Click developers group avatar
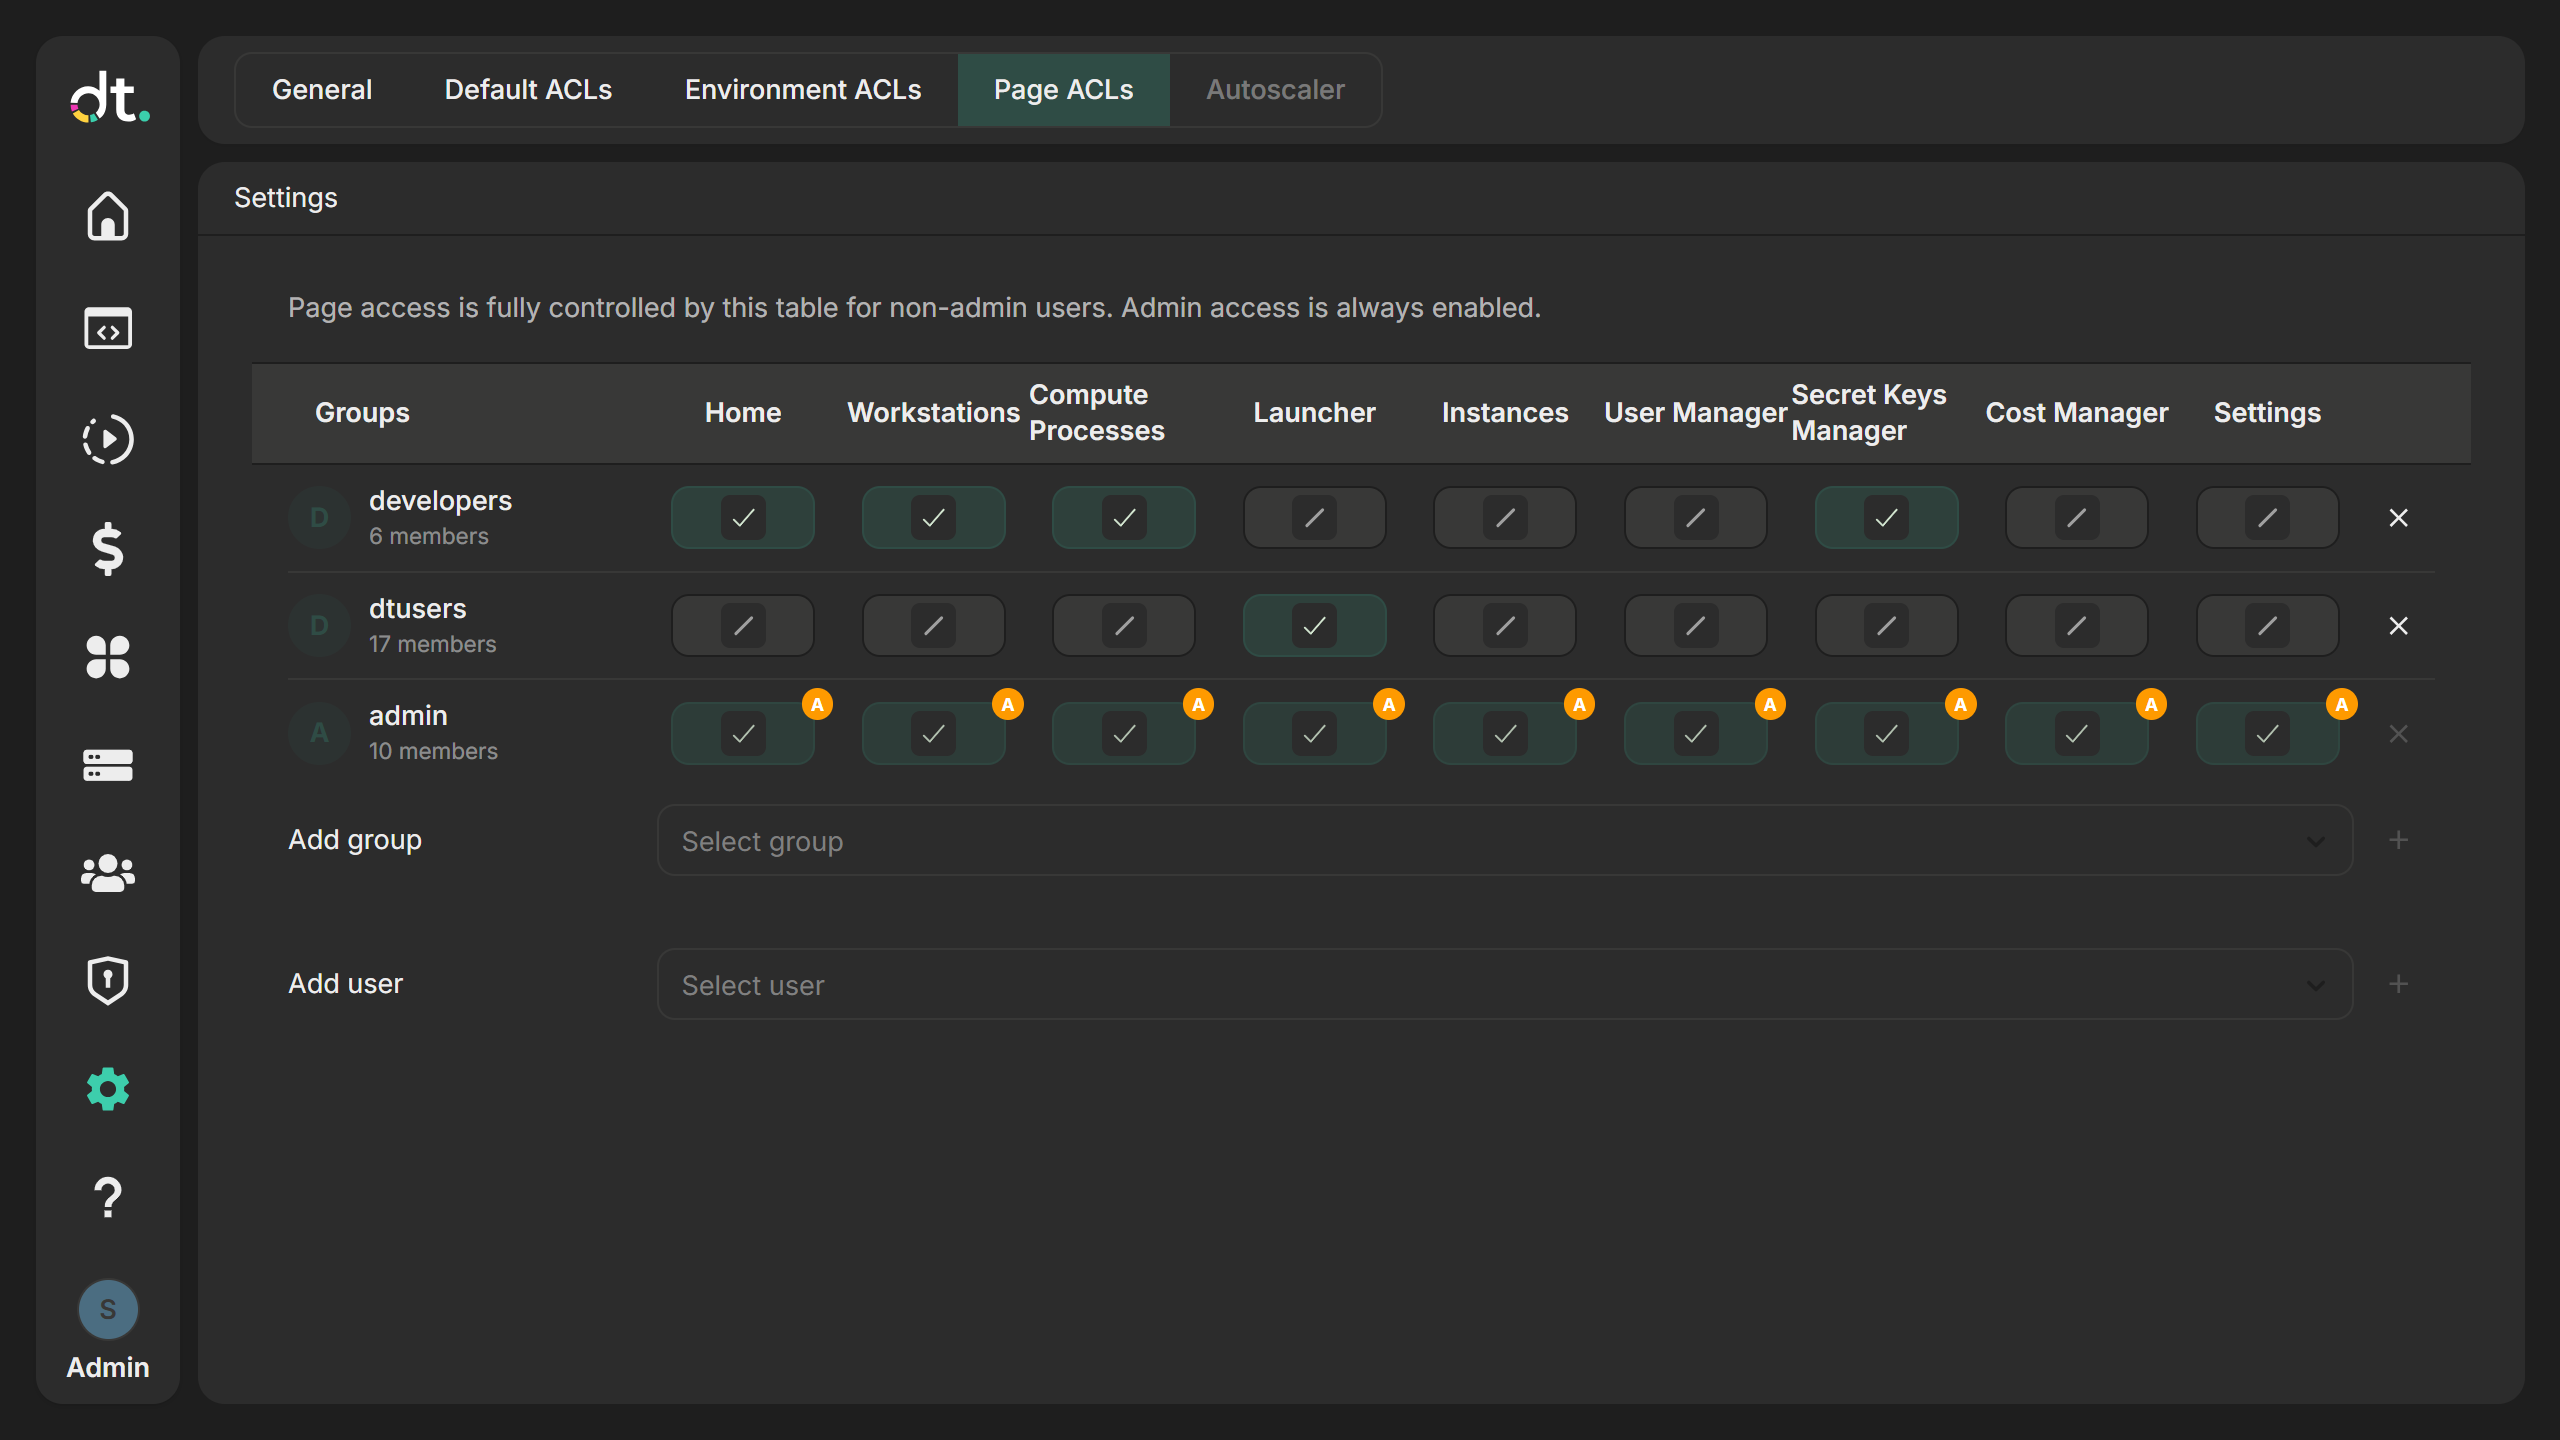The height and width of the screenshot is (1440, 2560). [x=319, y=518]
